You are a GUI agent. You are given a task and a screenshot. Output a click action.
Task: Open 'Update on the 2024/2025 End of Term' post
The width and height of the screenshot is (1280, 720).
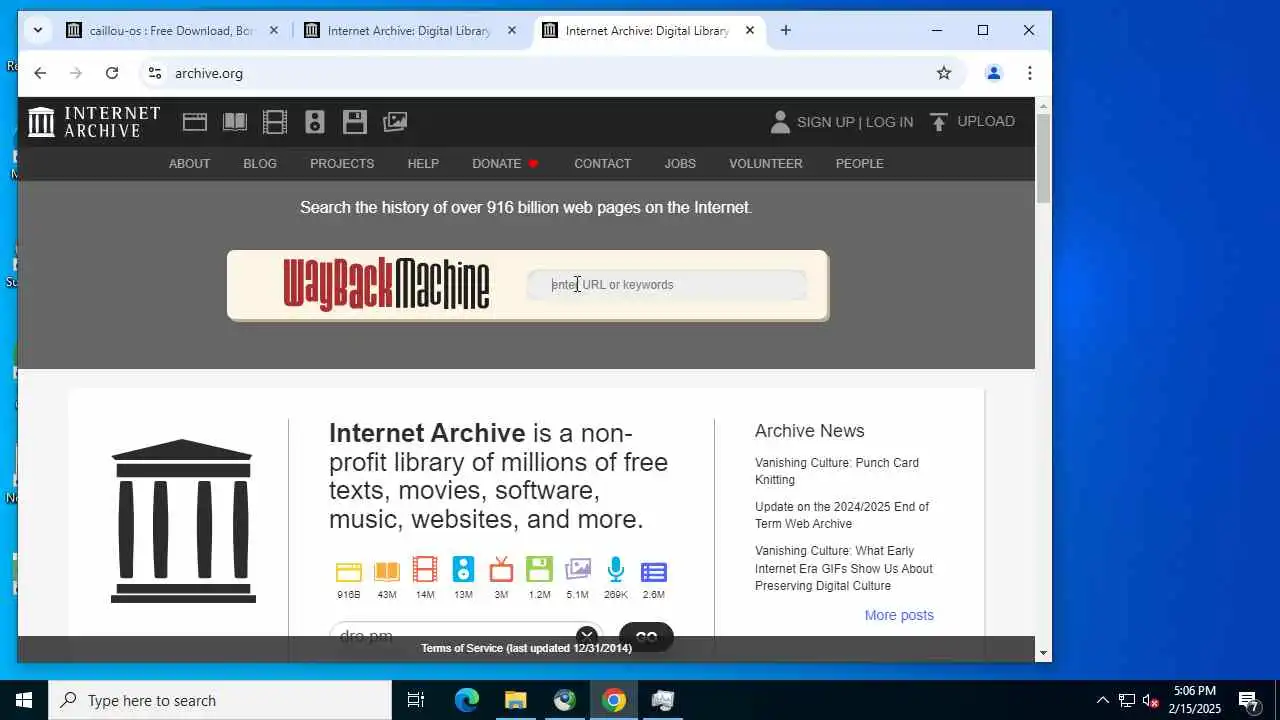pos(842,515)
